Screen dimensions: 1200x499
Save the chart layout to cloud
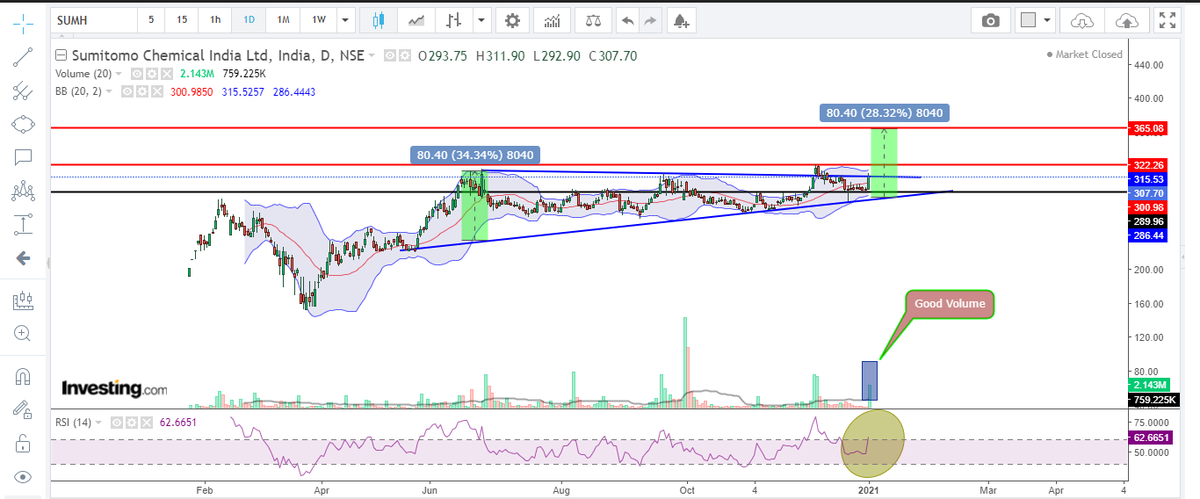click(x=1125, y=20)
